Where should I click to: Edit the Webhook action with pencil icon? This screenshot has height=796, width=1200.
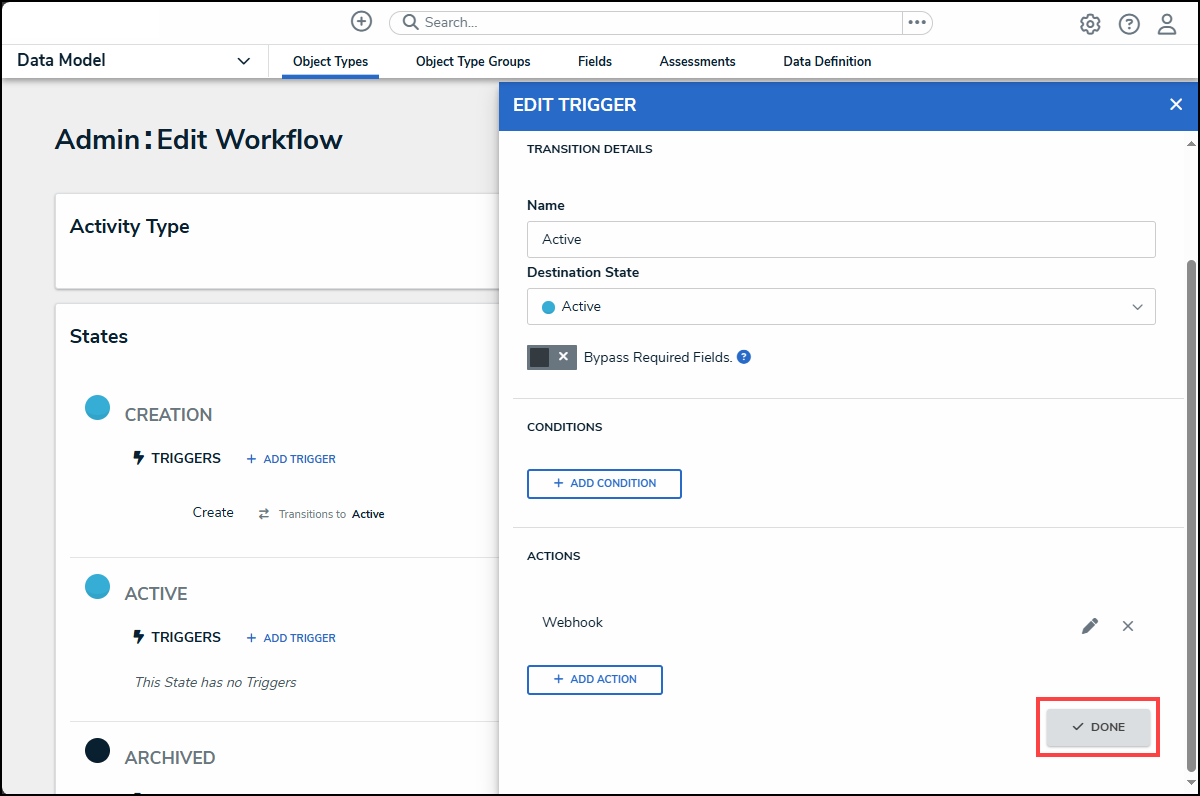1090,626
